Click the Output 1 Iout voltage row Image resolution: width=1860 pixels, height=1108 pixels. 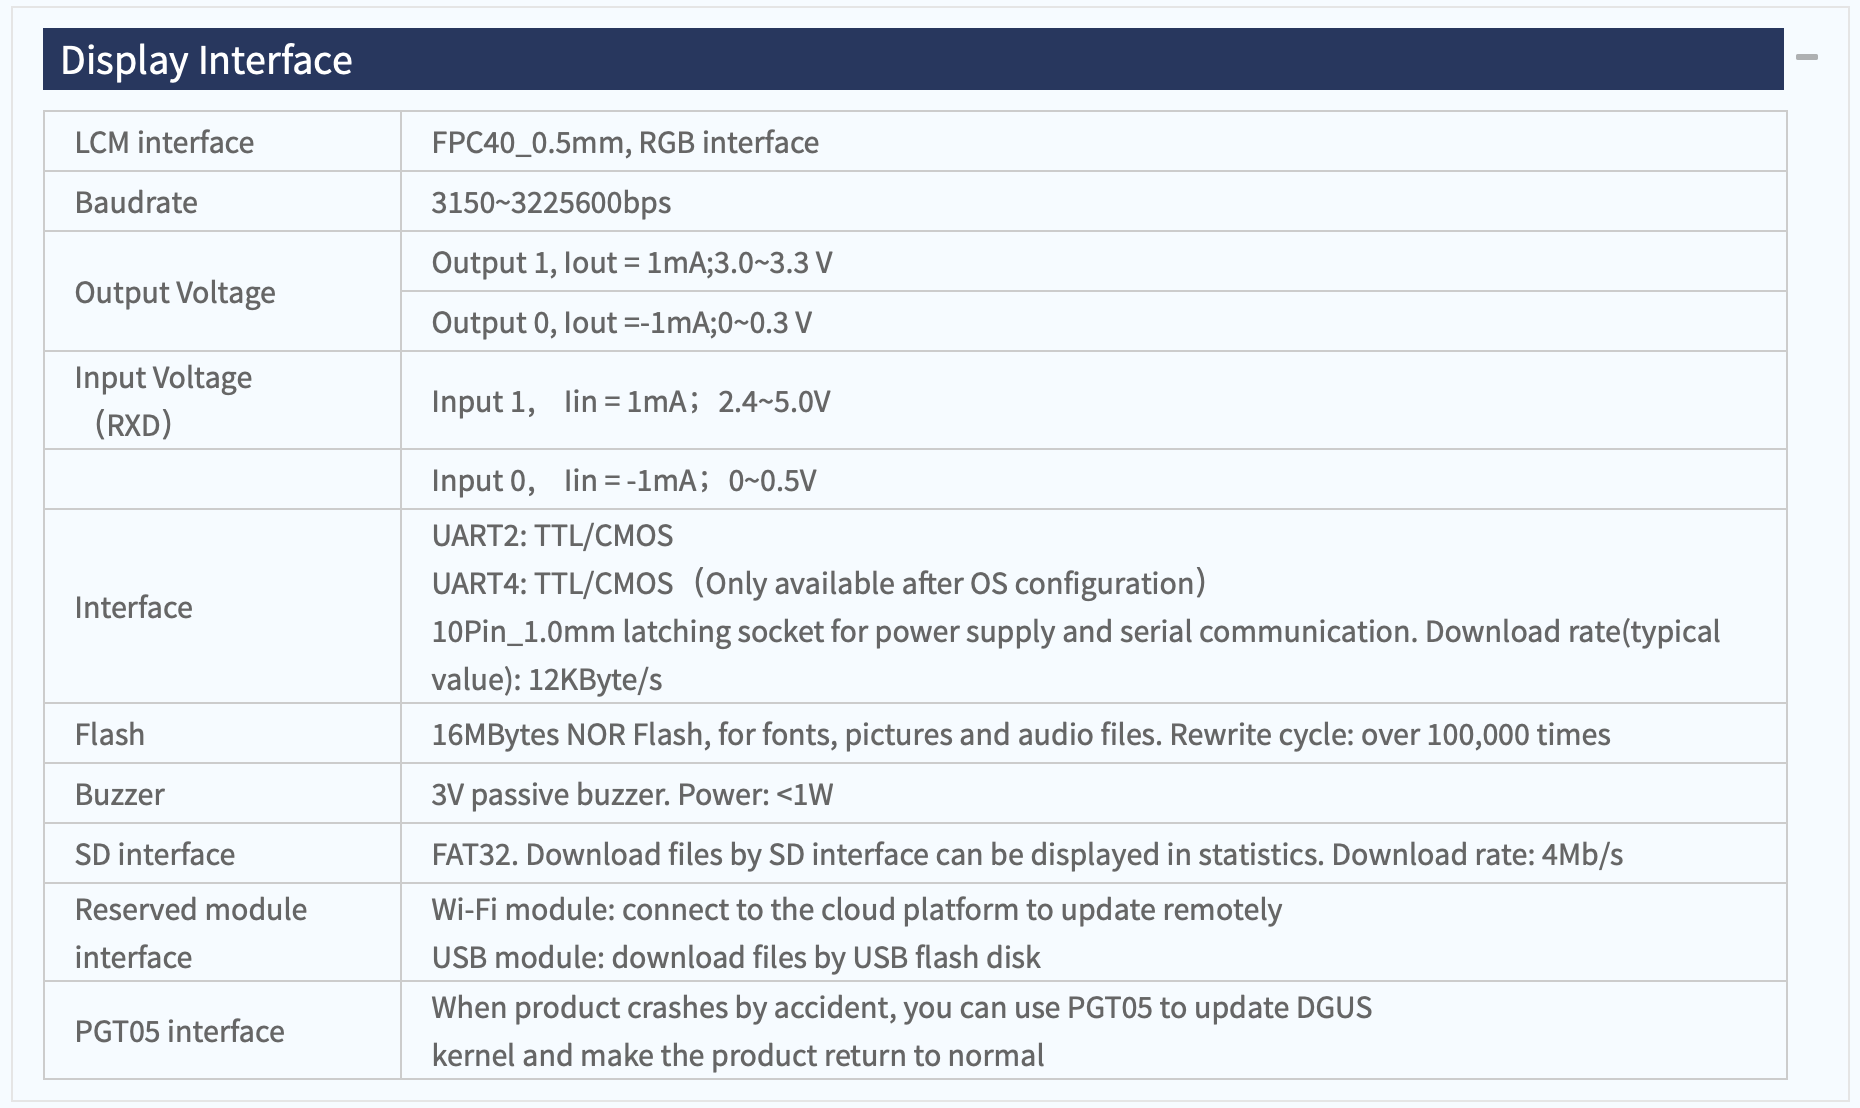click(1094, 262)
